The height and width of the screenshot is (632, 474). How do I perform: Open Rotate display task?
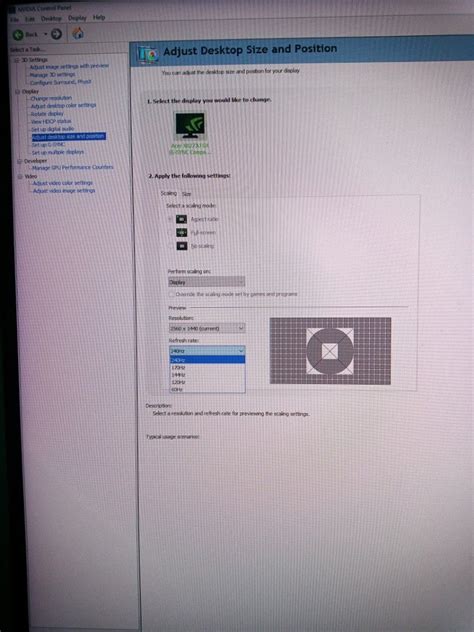coord(47,114)
